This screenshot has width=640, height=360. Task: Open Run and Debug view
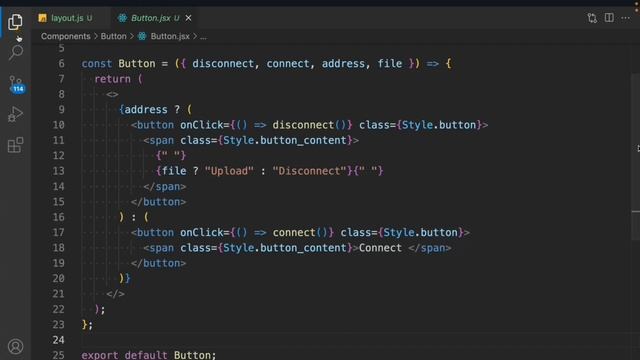click(x=15, y=114)
